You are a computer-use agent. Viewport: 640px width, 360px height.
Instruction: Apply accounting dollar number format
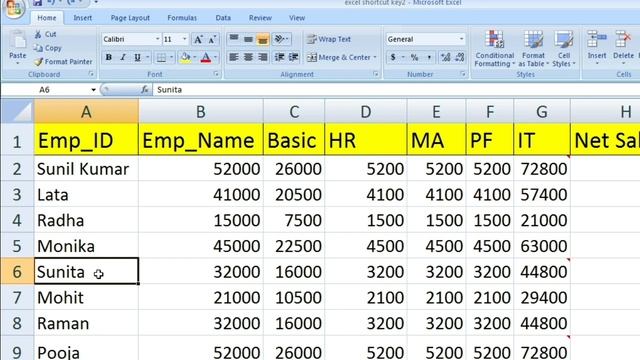click(x=393, y=57)
